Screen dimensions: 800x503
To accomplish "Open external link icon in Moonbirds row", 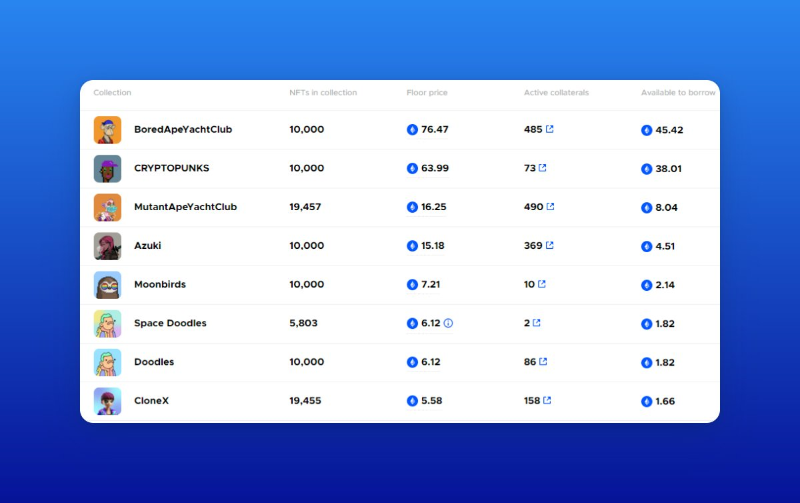I will [x=542, y=284].
